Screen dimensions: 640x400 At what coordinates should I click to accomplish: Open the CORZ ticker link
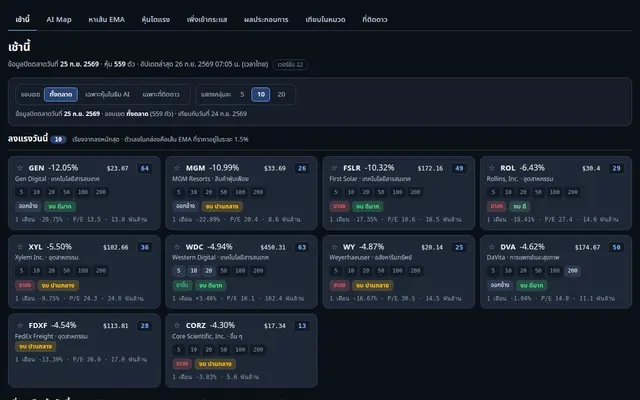point(196,325)
